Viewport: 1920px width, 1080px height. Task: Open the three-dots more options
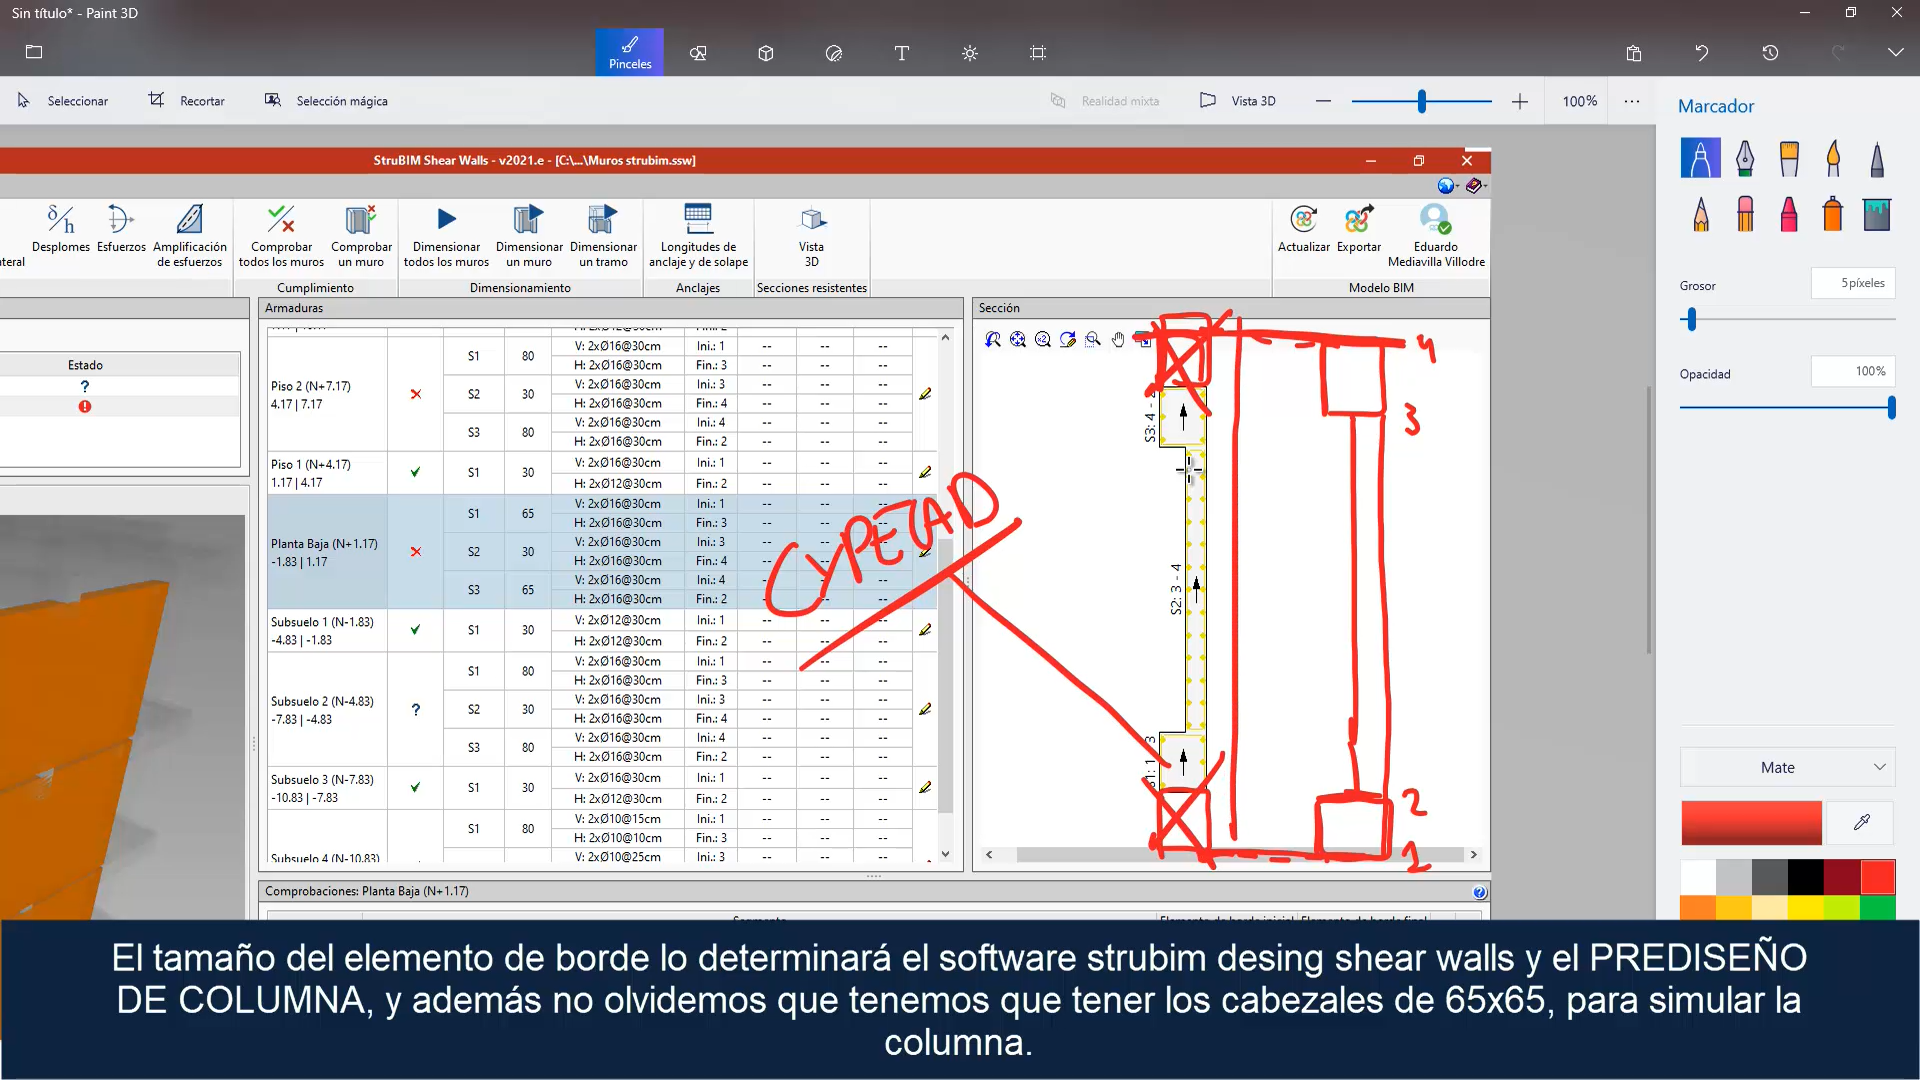(x=1632, y=101)
